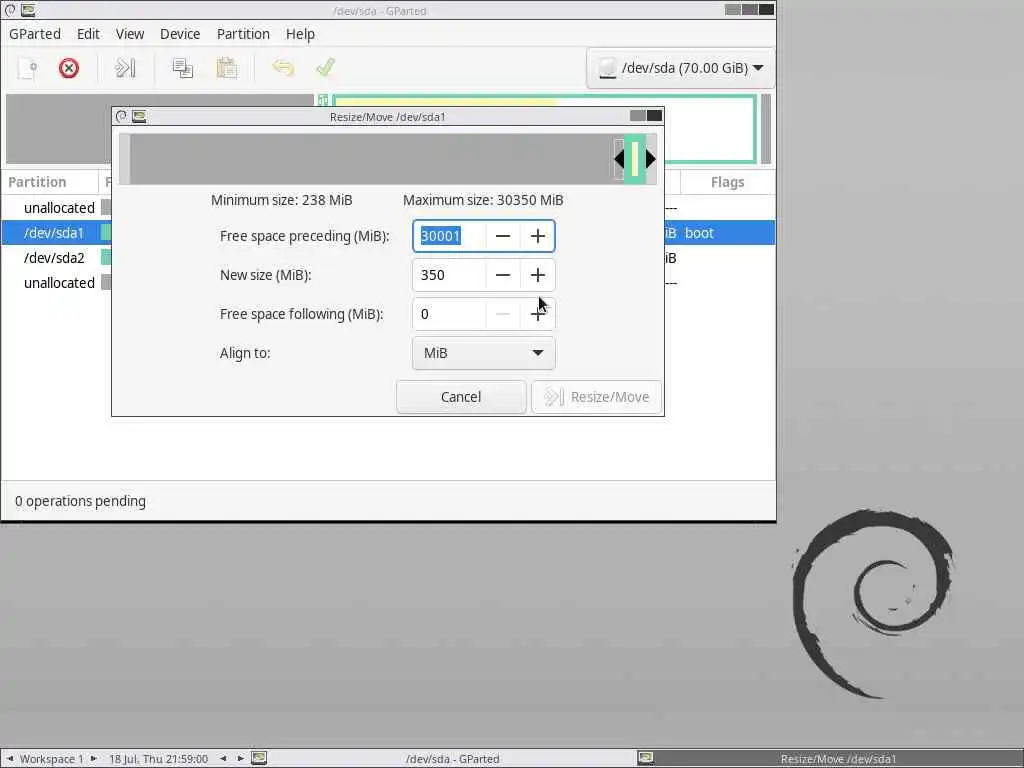
Task: Click the Resize/Move toolbar icon
Action: tap(125, 68)
